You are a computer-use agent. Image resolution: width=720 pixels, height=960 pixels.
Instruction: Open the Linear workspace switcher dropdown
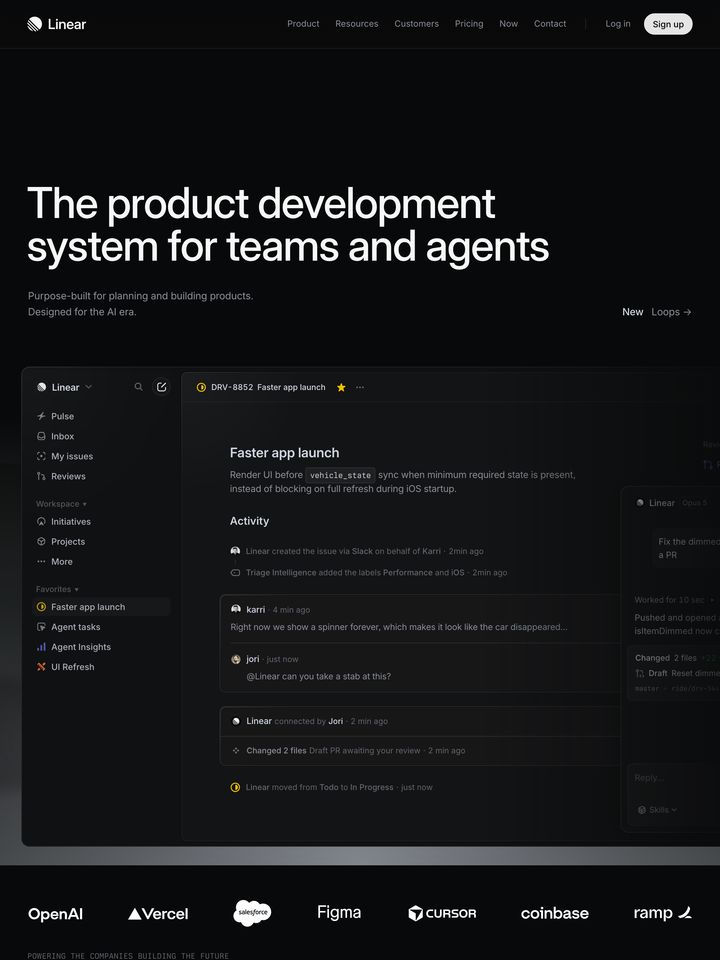coord(64,387)
